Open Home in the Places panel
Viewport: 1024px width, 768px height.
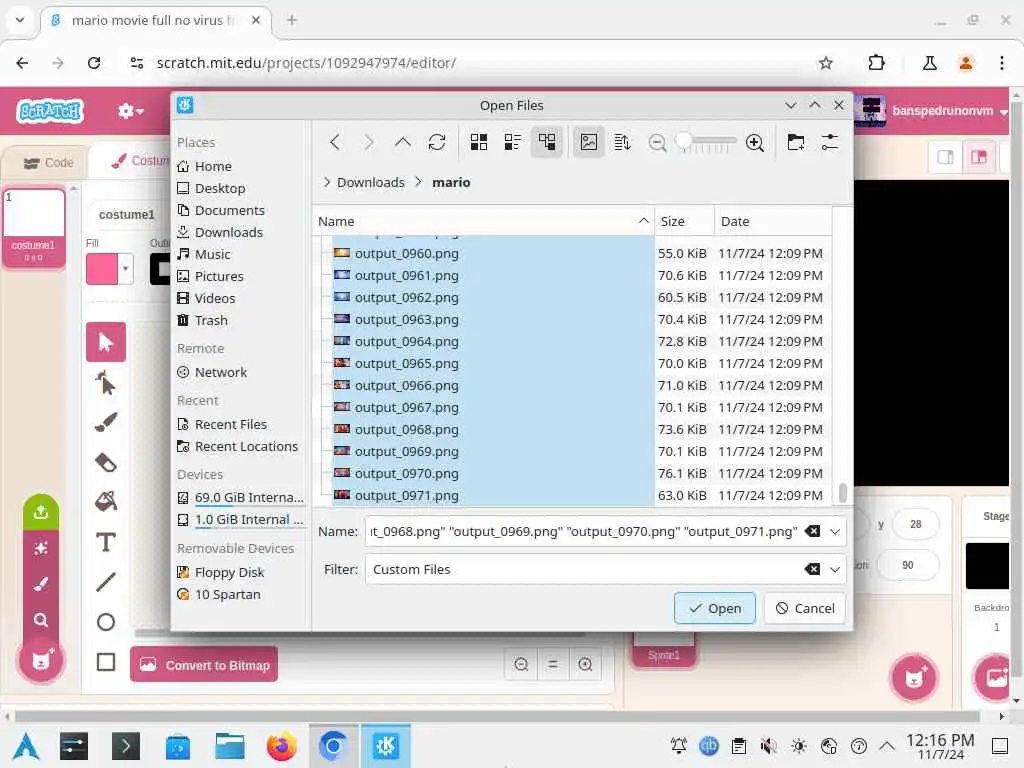238,167
